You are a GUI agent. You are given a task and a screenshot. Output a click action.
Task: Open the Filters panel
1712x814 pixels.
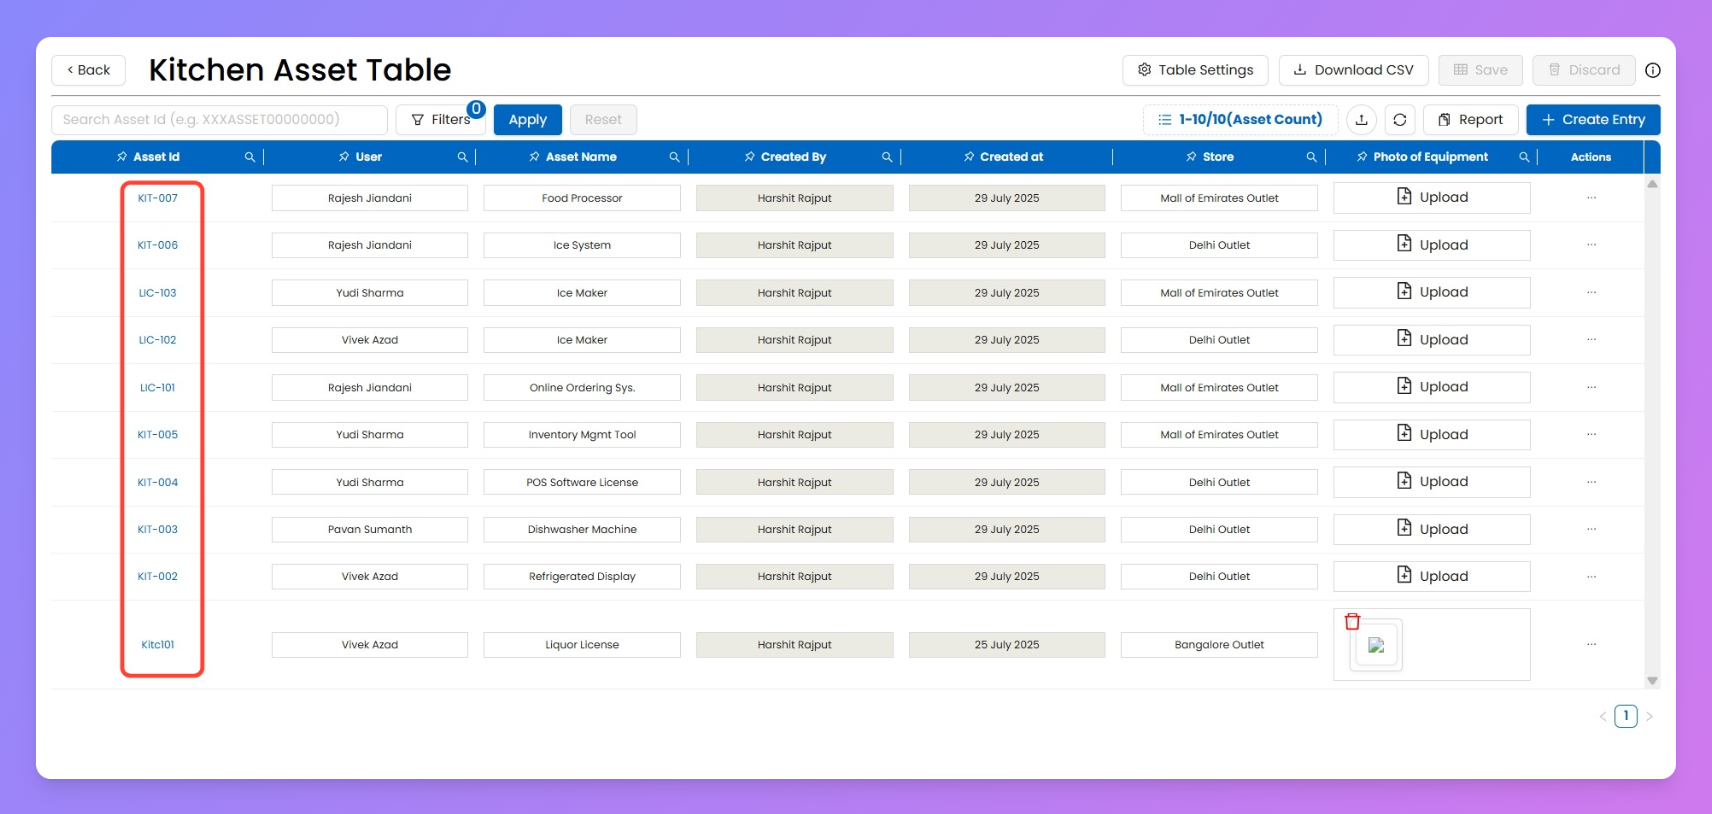coord(440,120)
